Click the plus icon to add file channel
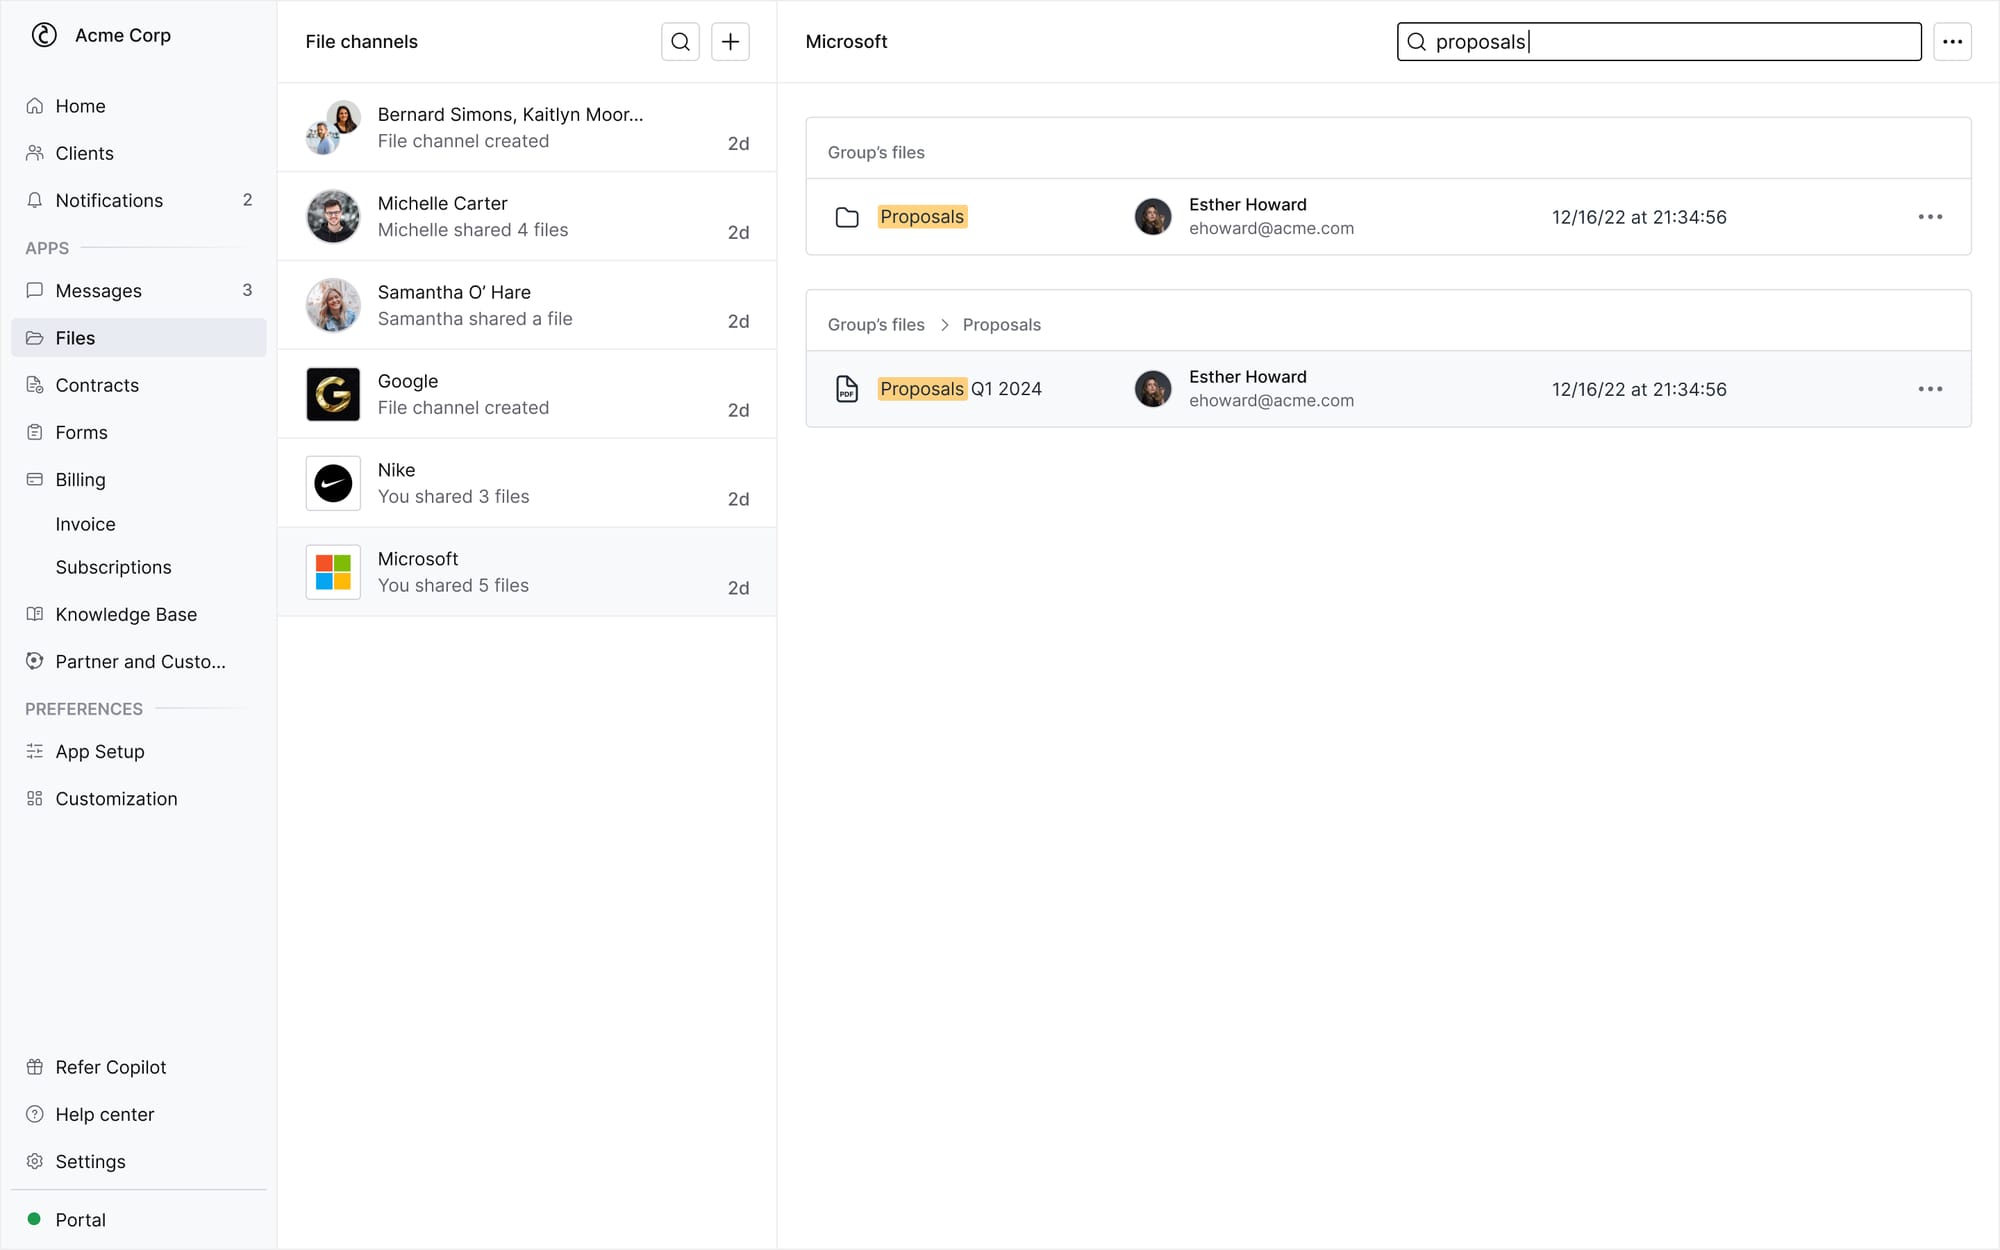 730,42
